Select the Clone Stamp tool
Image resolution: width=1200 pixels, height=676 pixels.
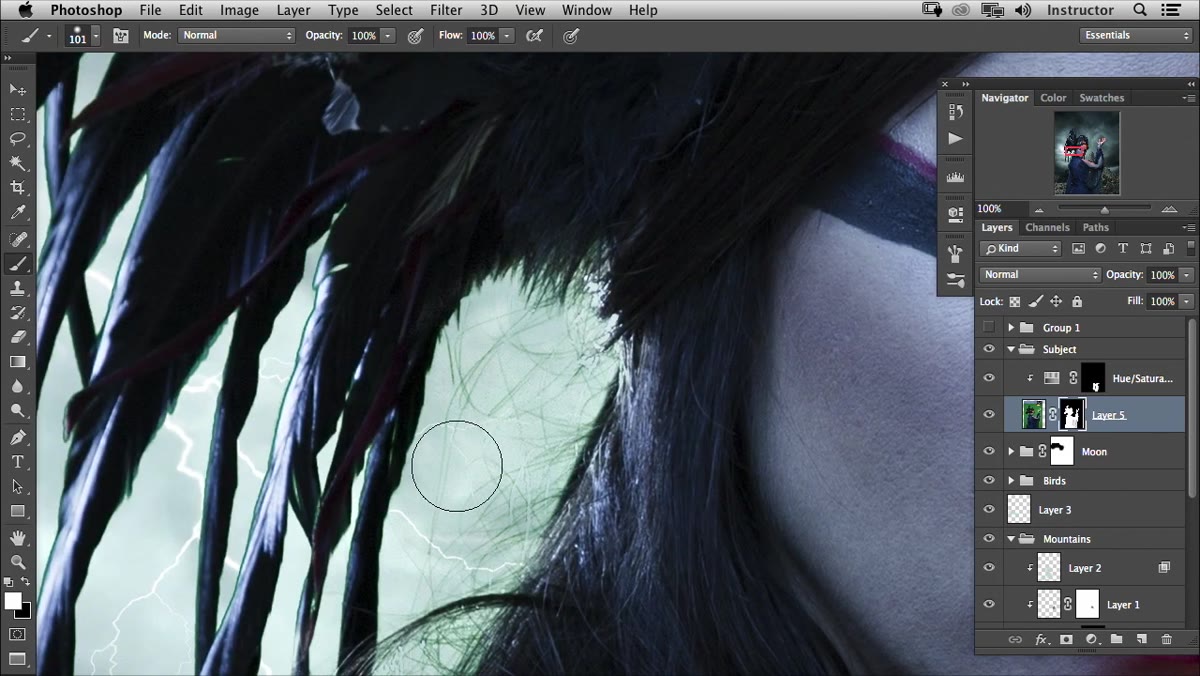tap(18, 288)
